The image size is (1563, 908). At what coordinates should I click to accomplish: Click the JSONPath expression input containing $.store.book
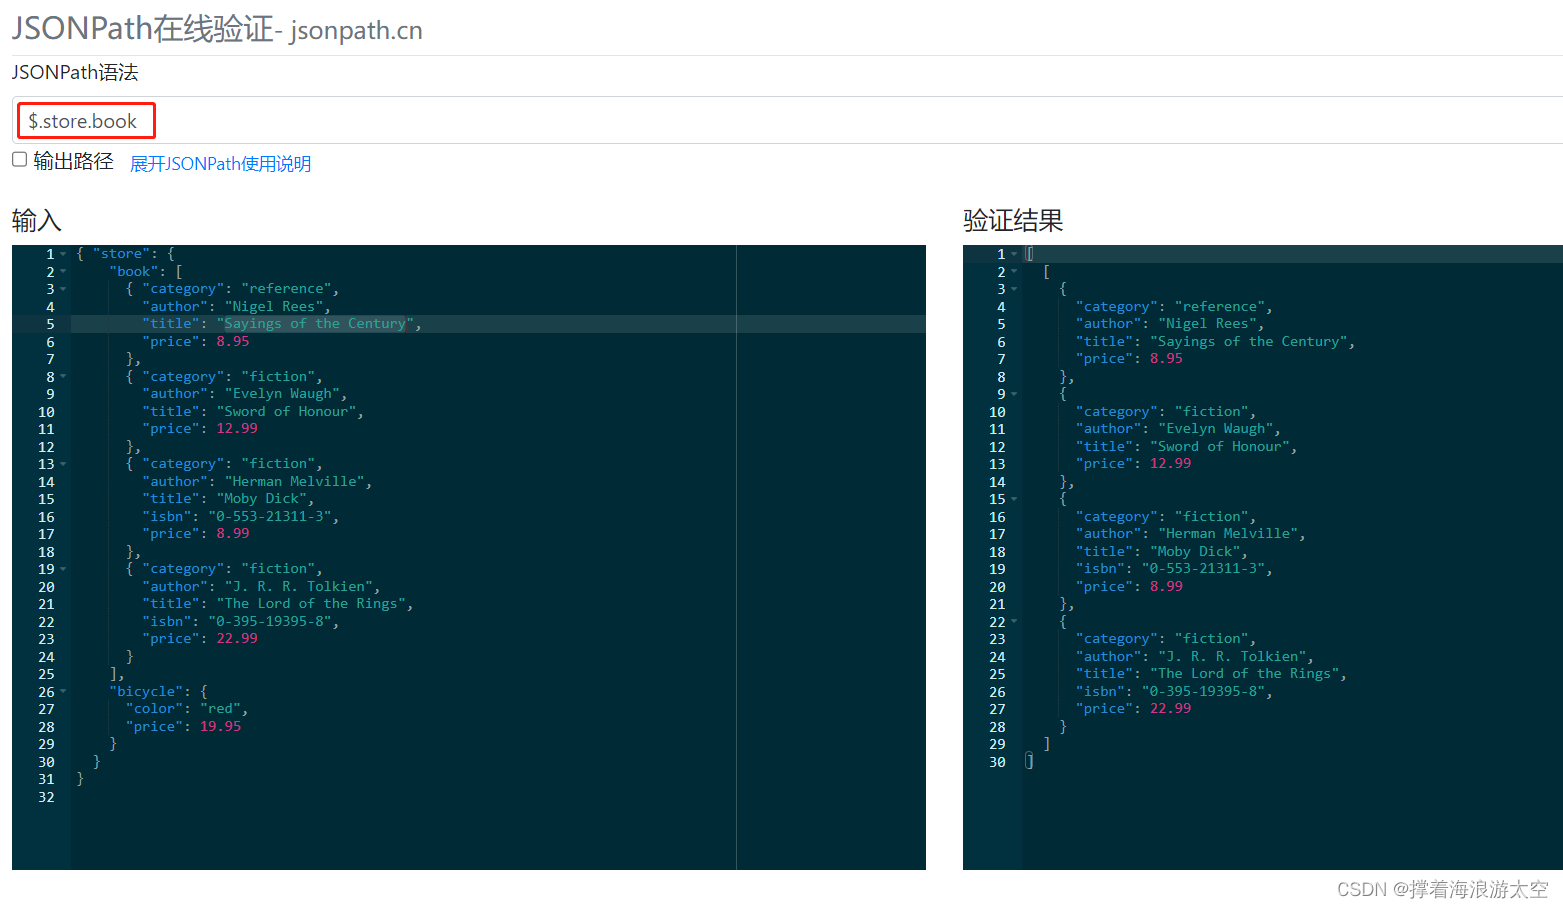pos(787,121)
